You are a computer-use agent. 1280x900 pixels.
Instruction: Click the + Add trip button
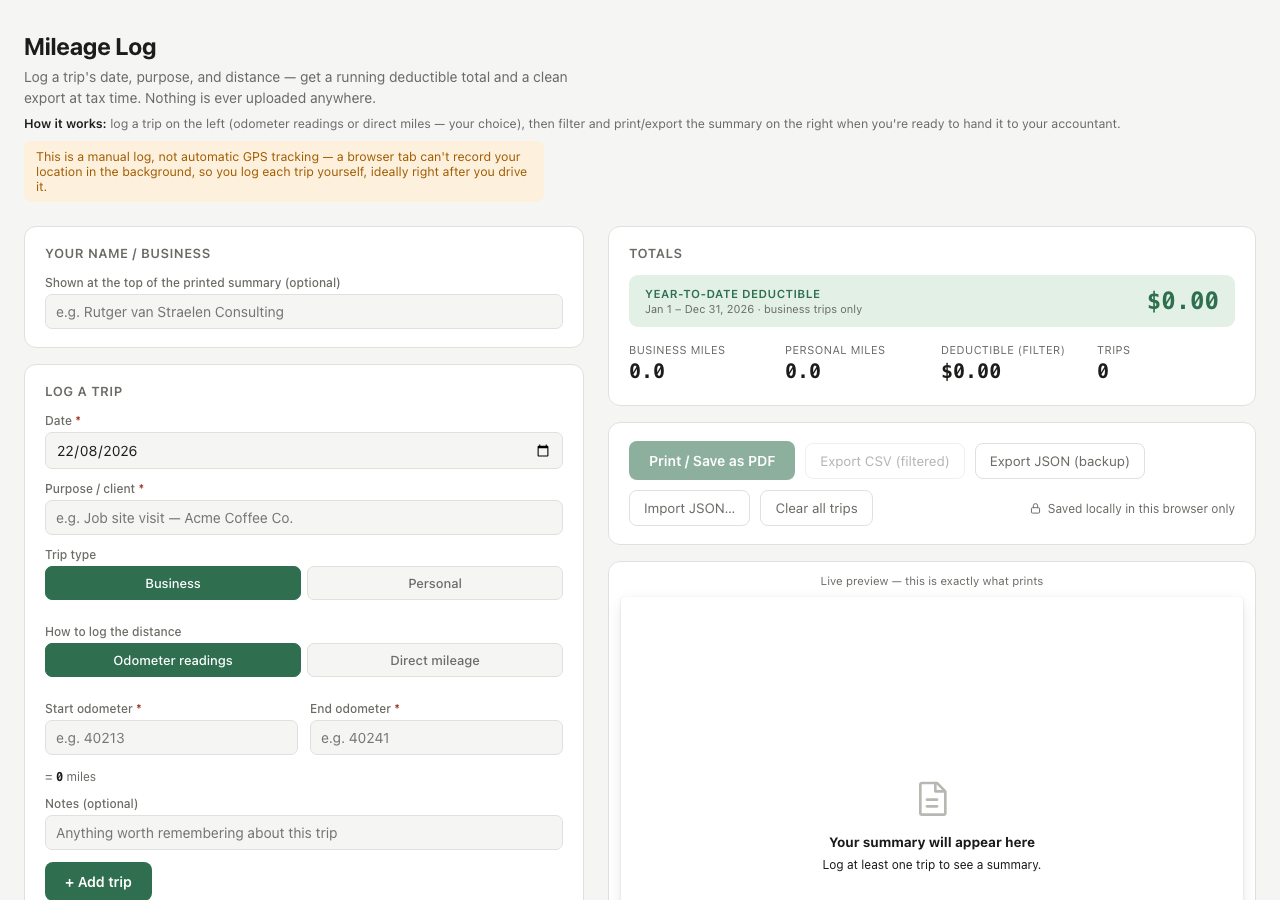[x=98, y=881]
